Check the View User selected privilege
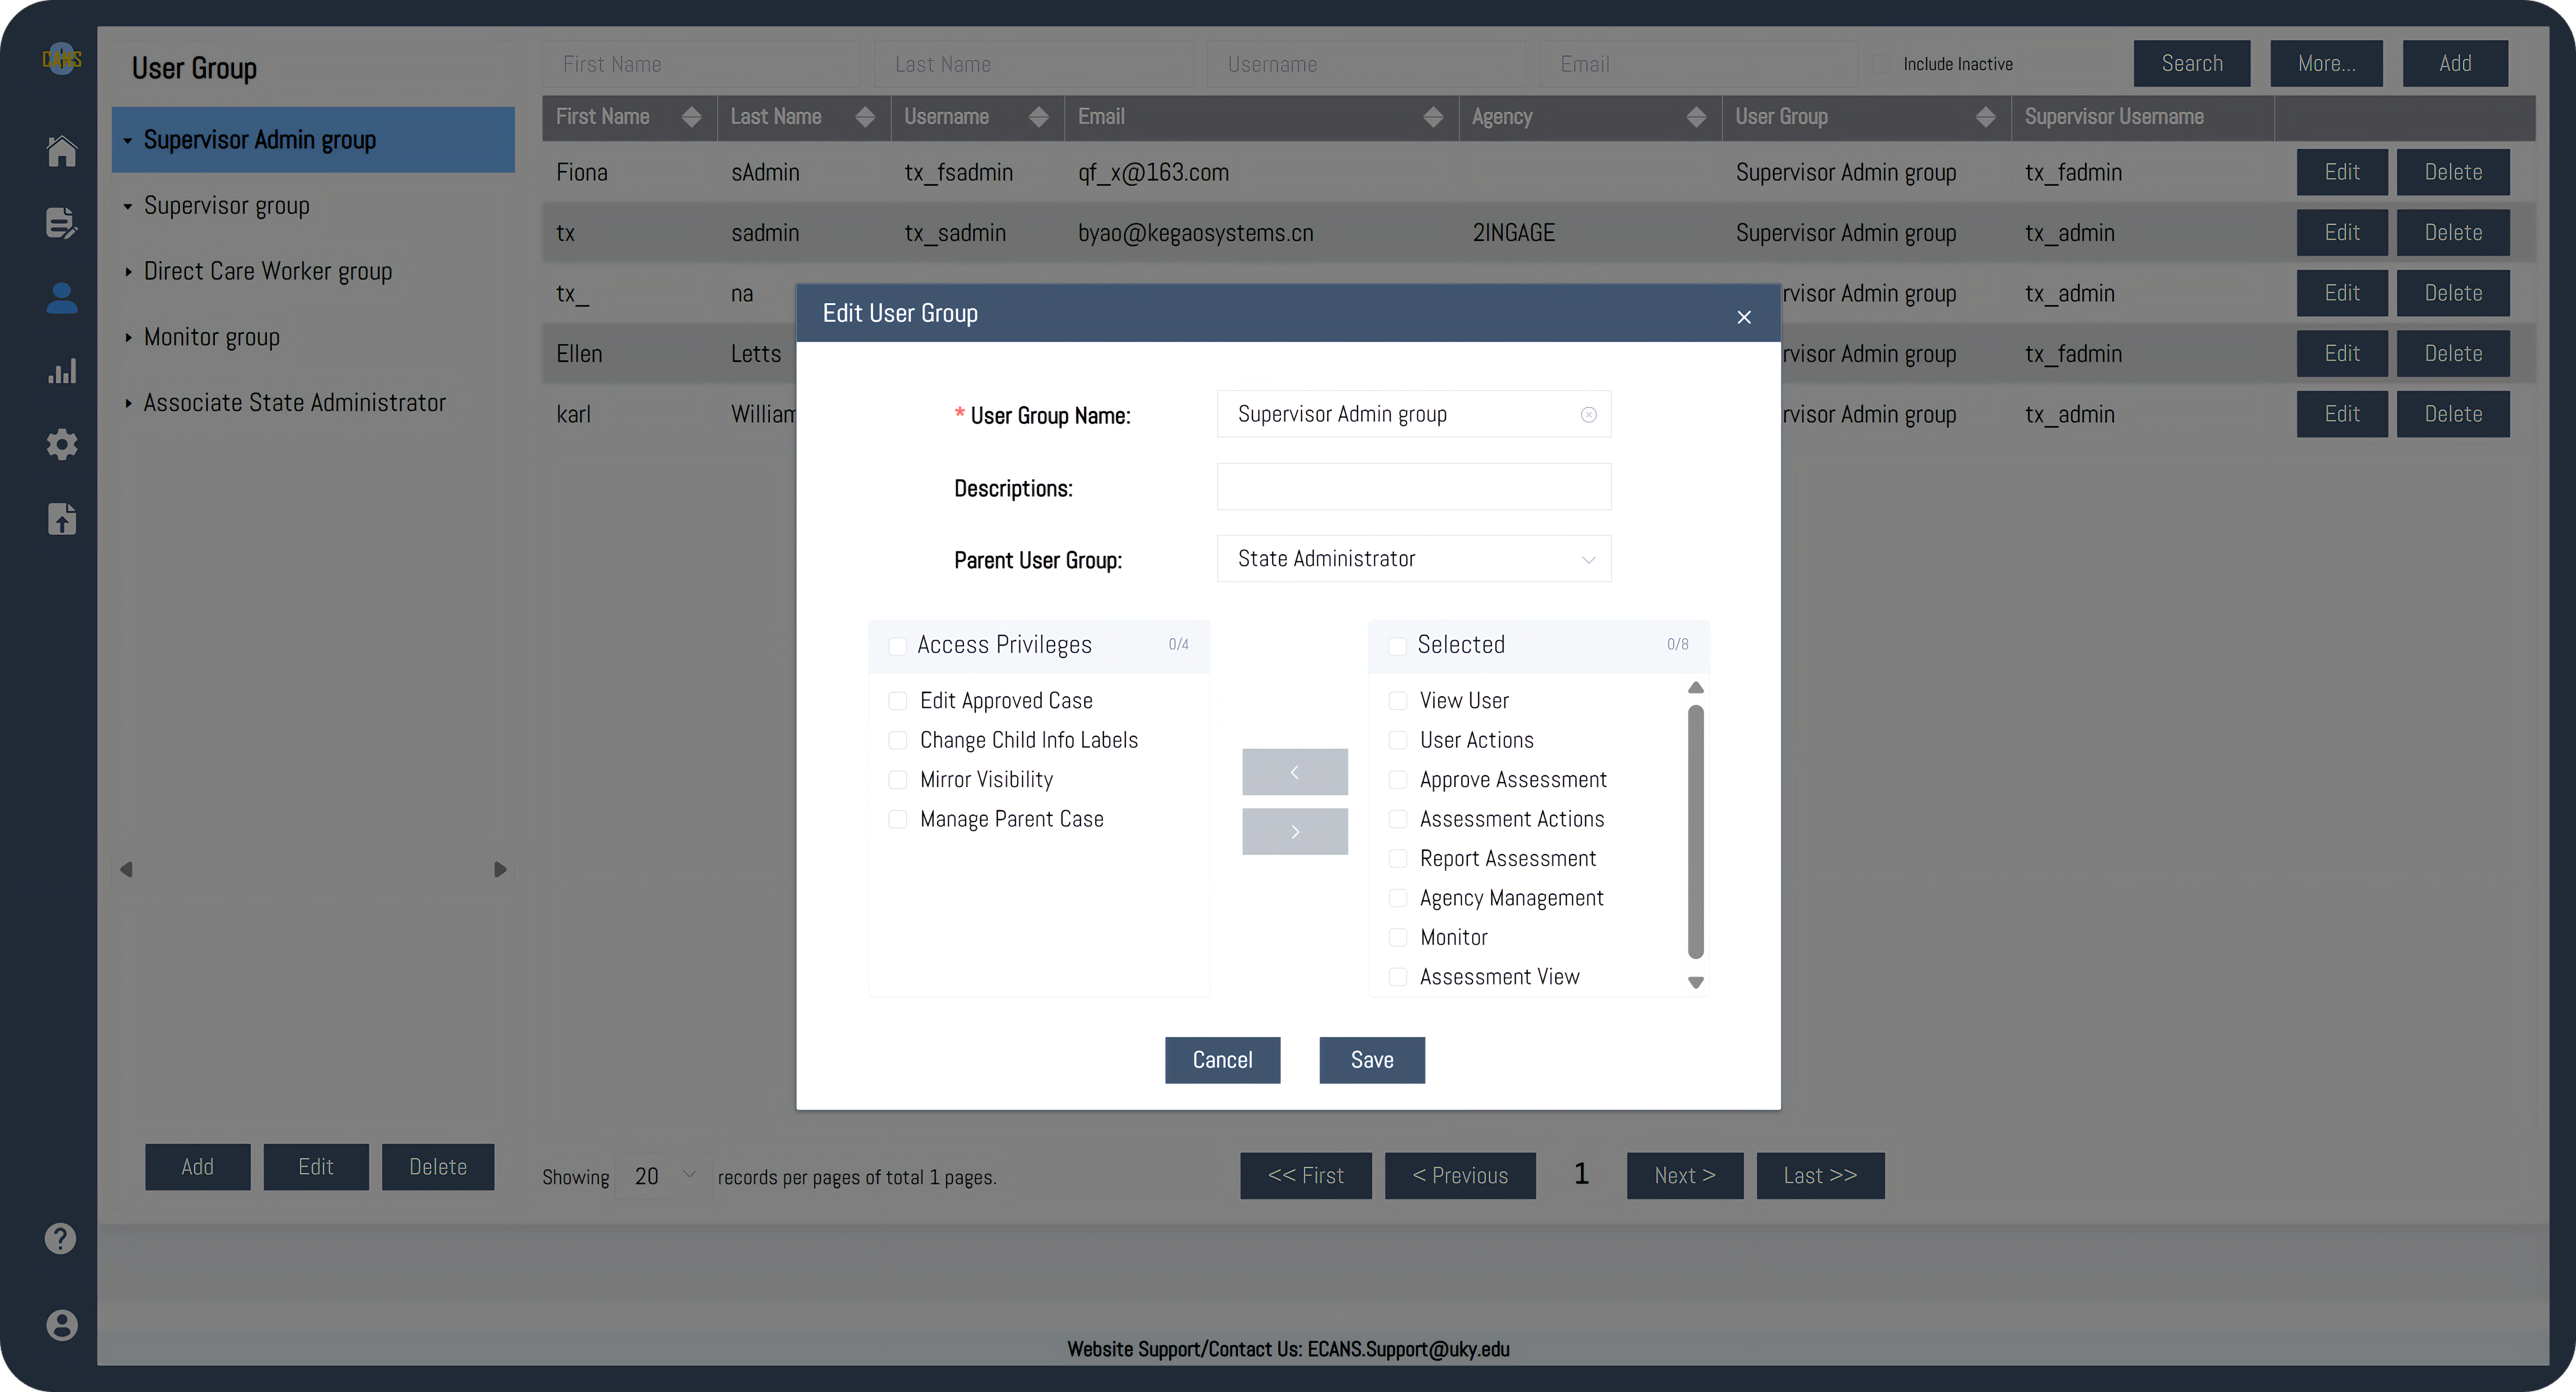Screen dimensions: 2576x1392 (1398, 701)
